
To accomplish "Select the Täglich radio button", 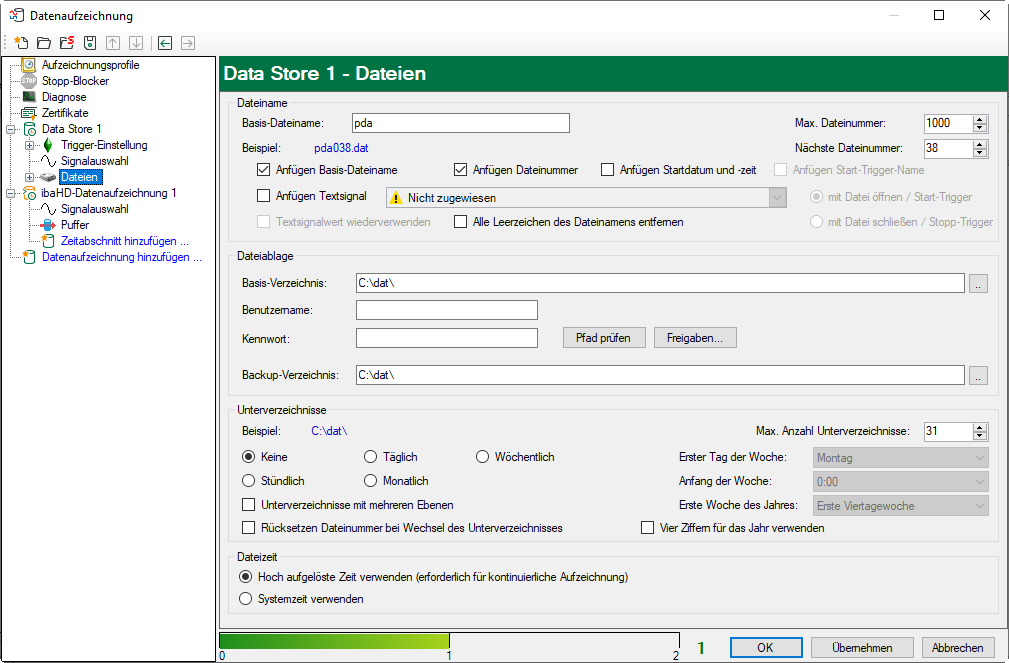I will [370, 457].
